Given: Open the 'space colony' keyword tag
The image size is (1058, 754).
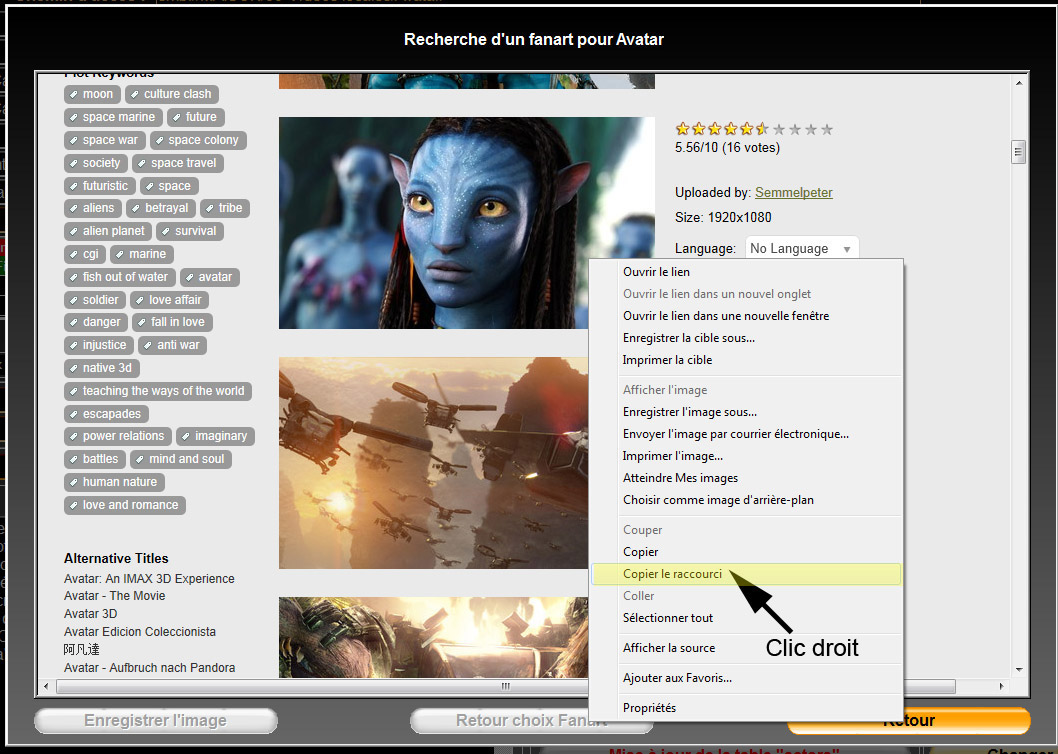Looking at the screenshot, I should [x=198, y=140].
